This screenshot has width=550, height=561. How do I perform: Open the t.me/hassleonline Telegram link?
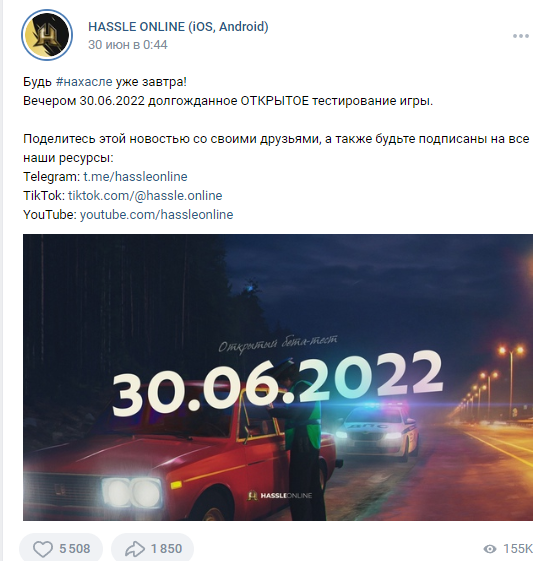point(135,177)
